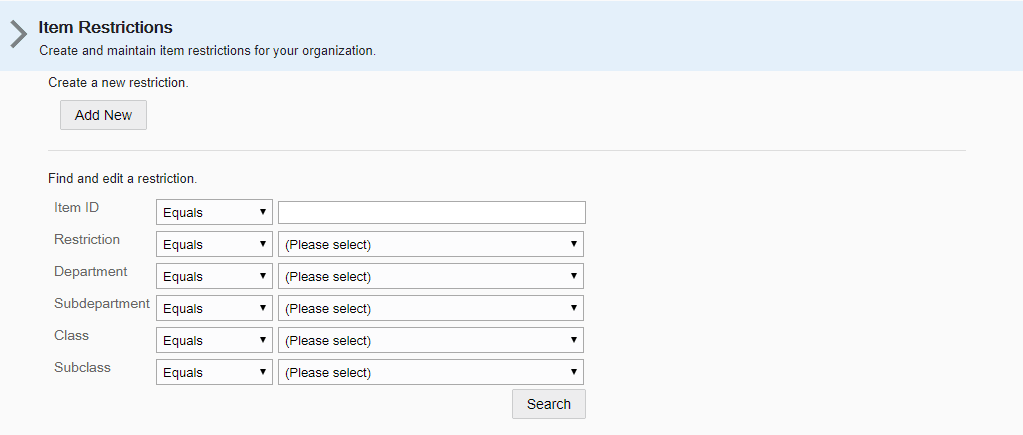
Task: Click the Subdepartment field label
Action: [x=102, y=303]
